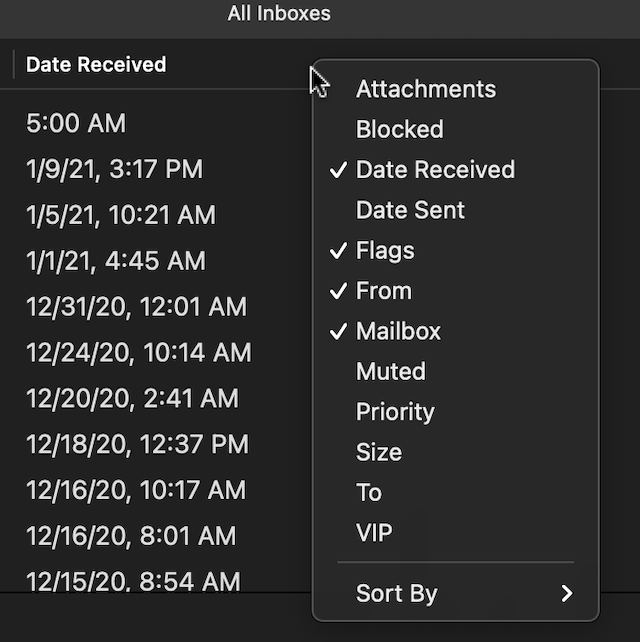Viewport: 640px width, 642px height.
Task: Select the message from 1/9/21, 3:17 PM
Action: pyautogui.click(x=114, y=170)
